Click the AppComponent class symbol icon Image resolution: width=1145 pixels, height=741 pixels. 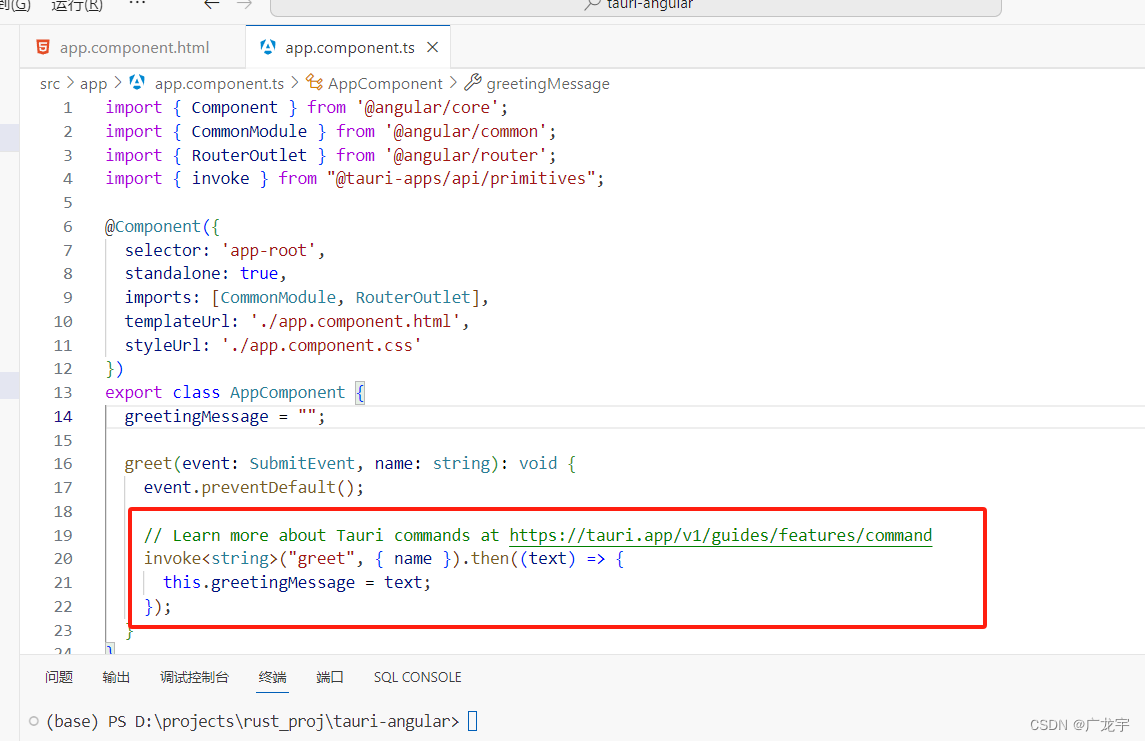[x=314, y=83]
